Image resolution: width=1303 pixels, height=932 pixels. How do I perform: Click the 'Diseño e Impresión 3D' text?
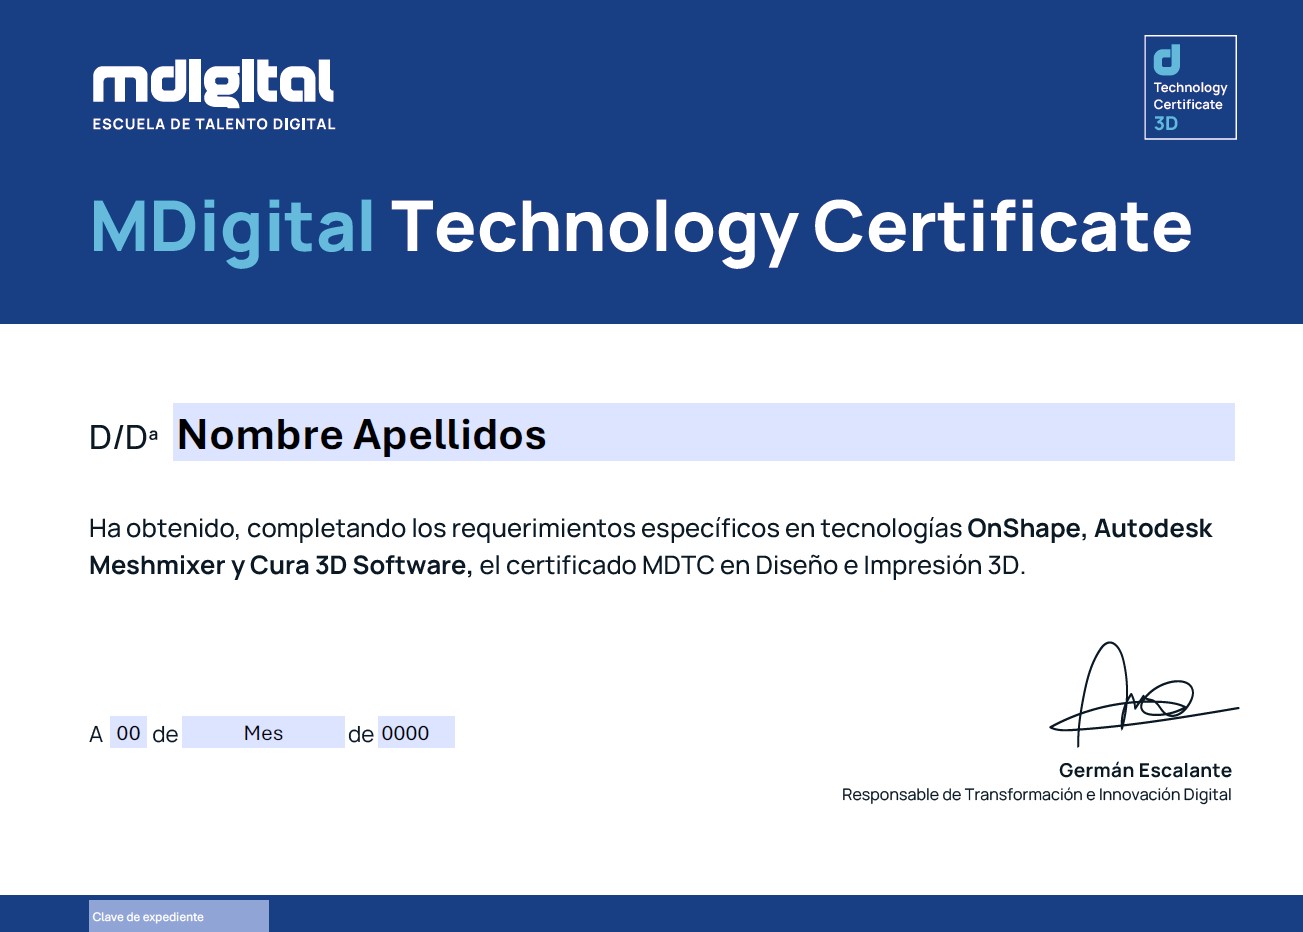[888, 565]
